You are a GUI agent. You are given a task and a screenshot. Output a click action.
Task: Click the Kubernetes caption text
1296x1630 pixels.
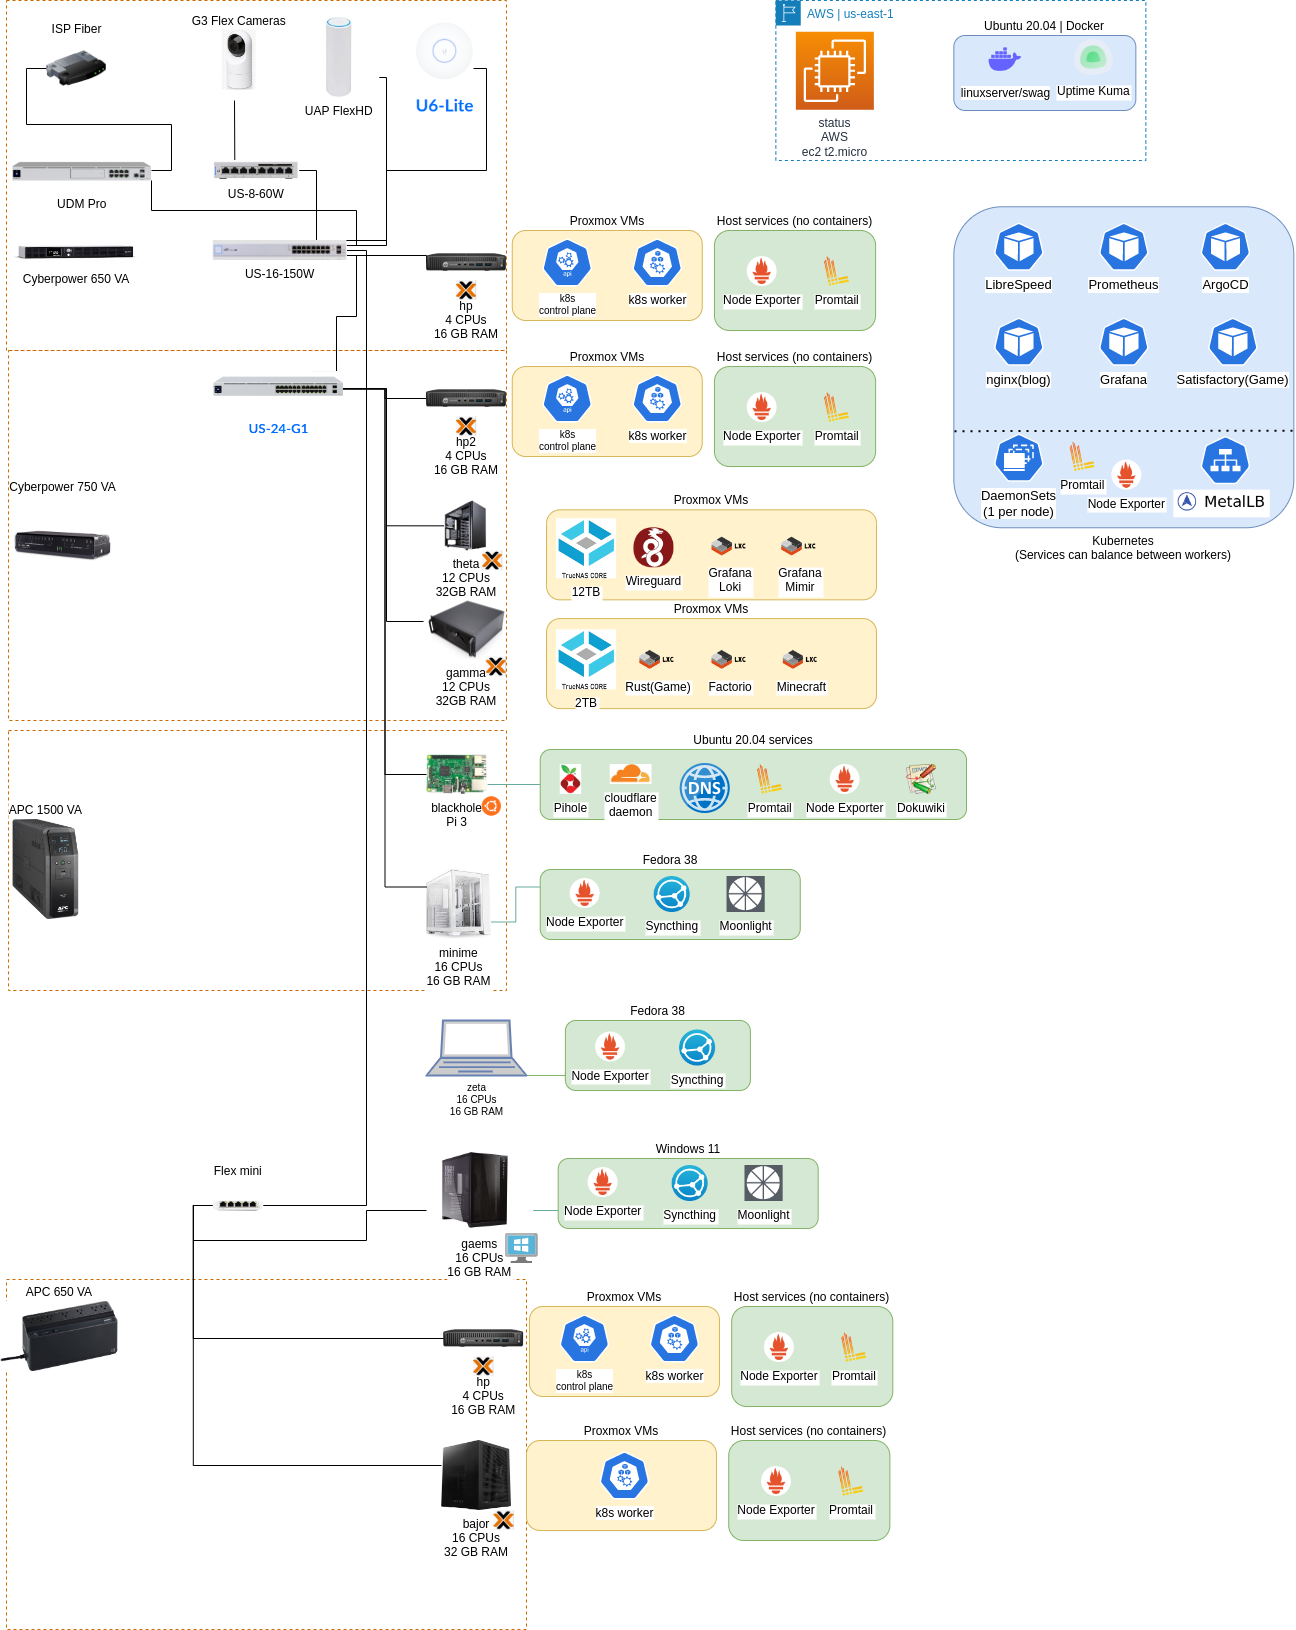tap(1123, 548)
